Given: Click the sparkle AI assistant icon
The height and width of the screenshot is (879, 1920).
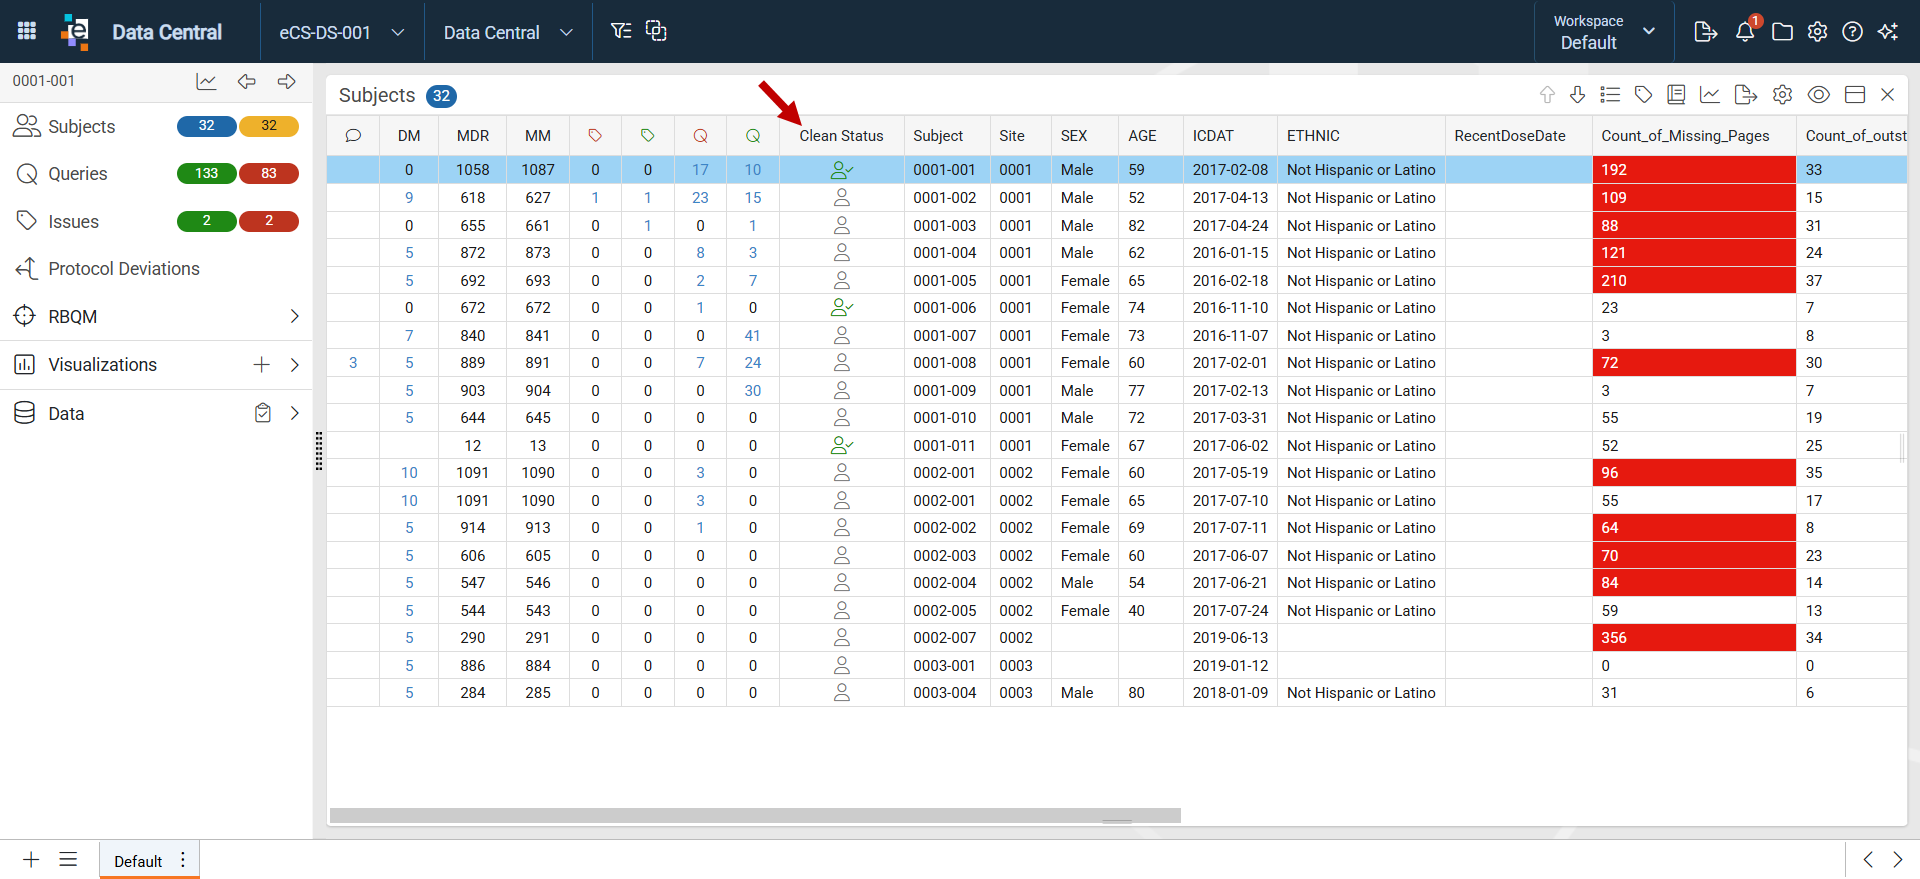Looking at the screenshot, I should (1888, 32).
